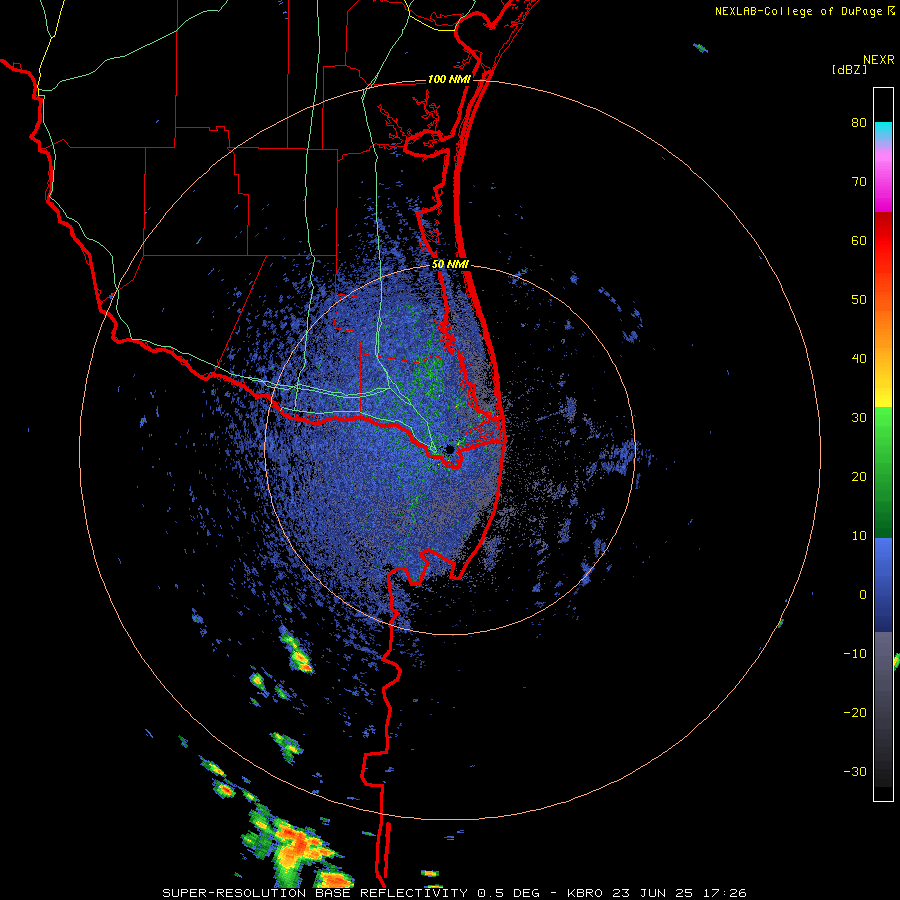Image resolution: width=900 pixels, height=900 pixels.
Task: Click the blue band of the color scale
Action: pos(883,585)
